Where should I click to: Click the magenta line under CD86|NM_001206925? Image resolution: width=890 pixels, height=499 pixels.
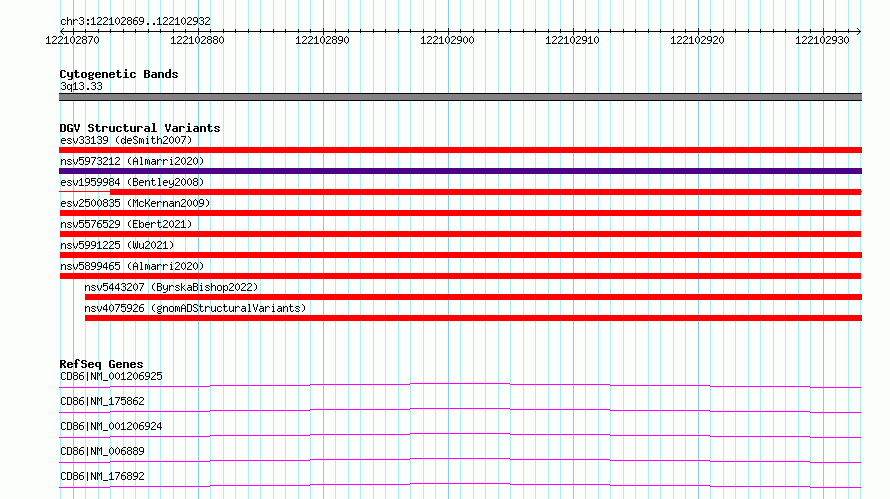(x=460, y=385)
